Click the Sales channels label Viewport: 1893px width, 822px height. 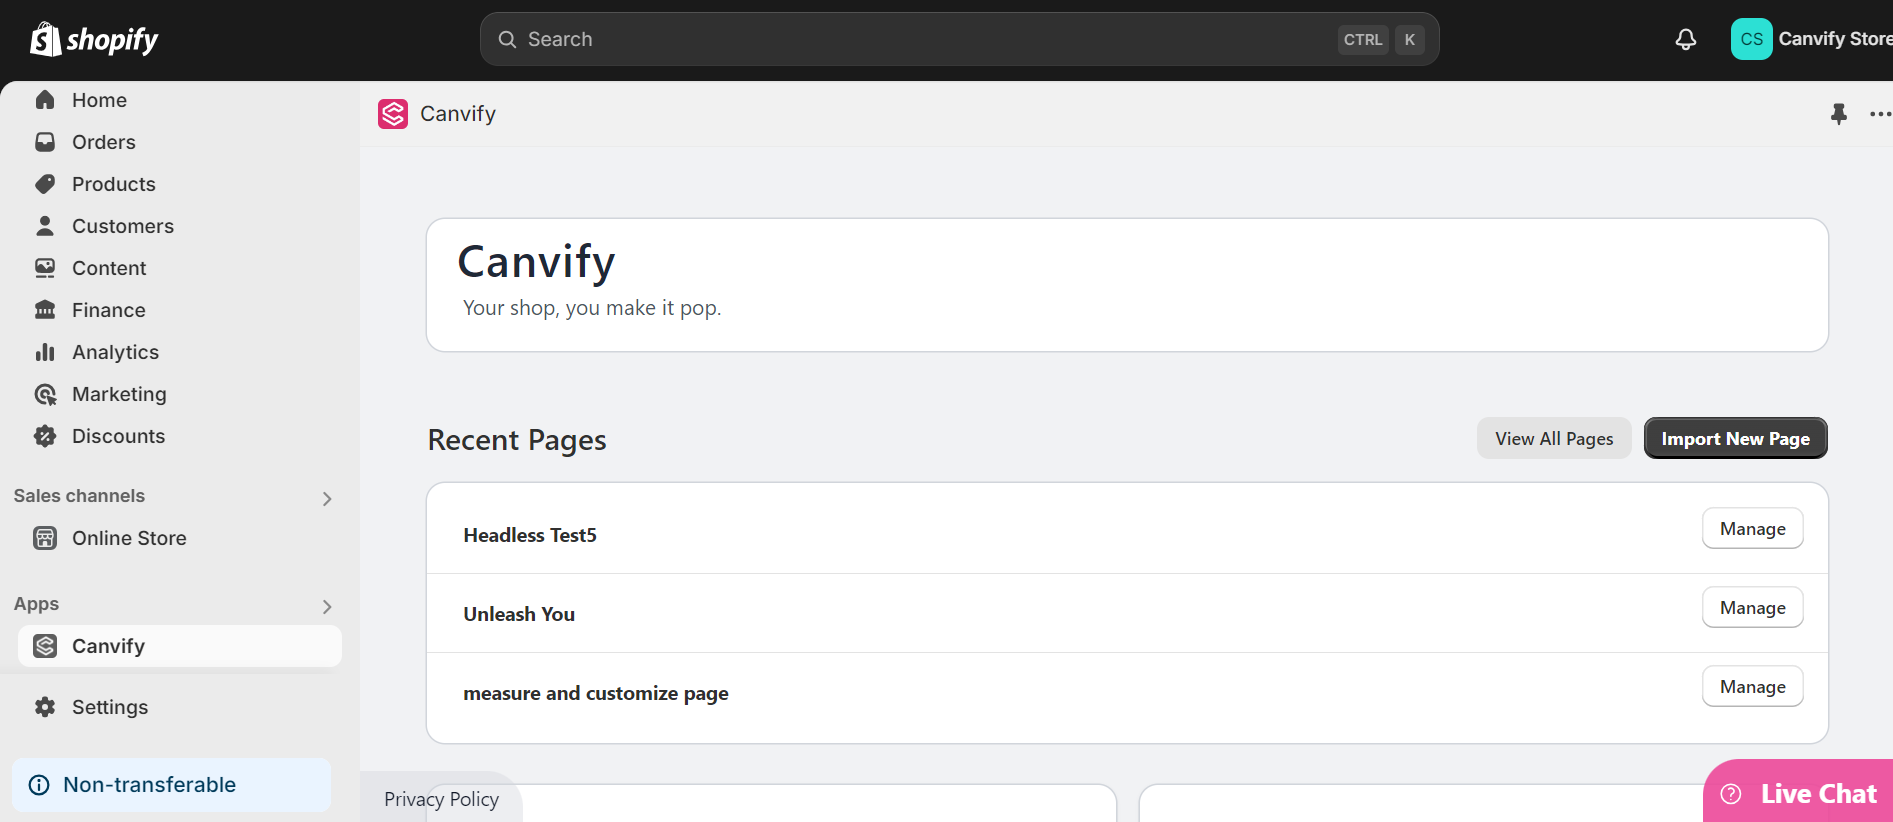coord(79,496)
